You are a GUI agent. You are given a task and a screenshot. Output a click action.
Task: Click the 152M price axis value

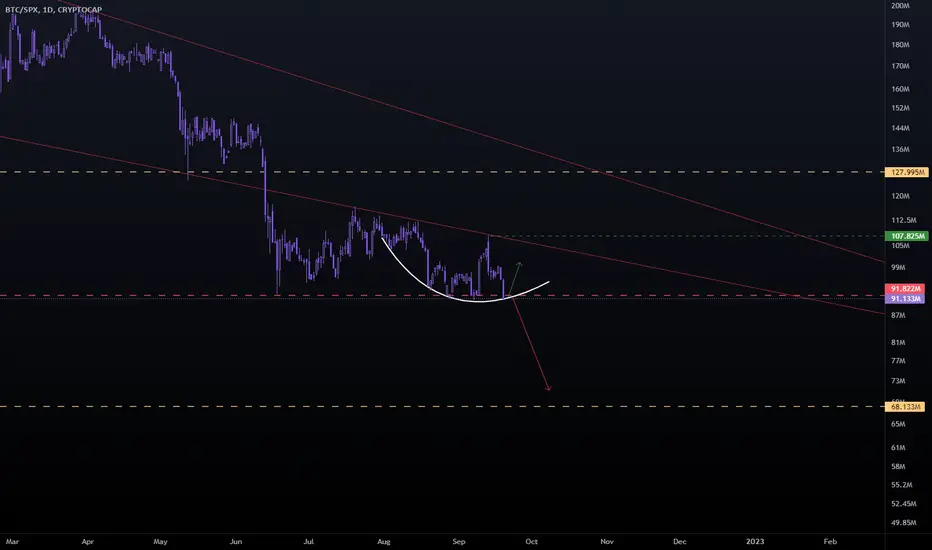[x=900, y=108]
